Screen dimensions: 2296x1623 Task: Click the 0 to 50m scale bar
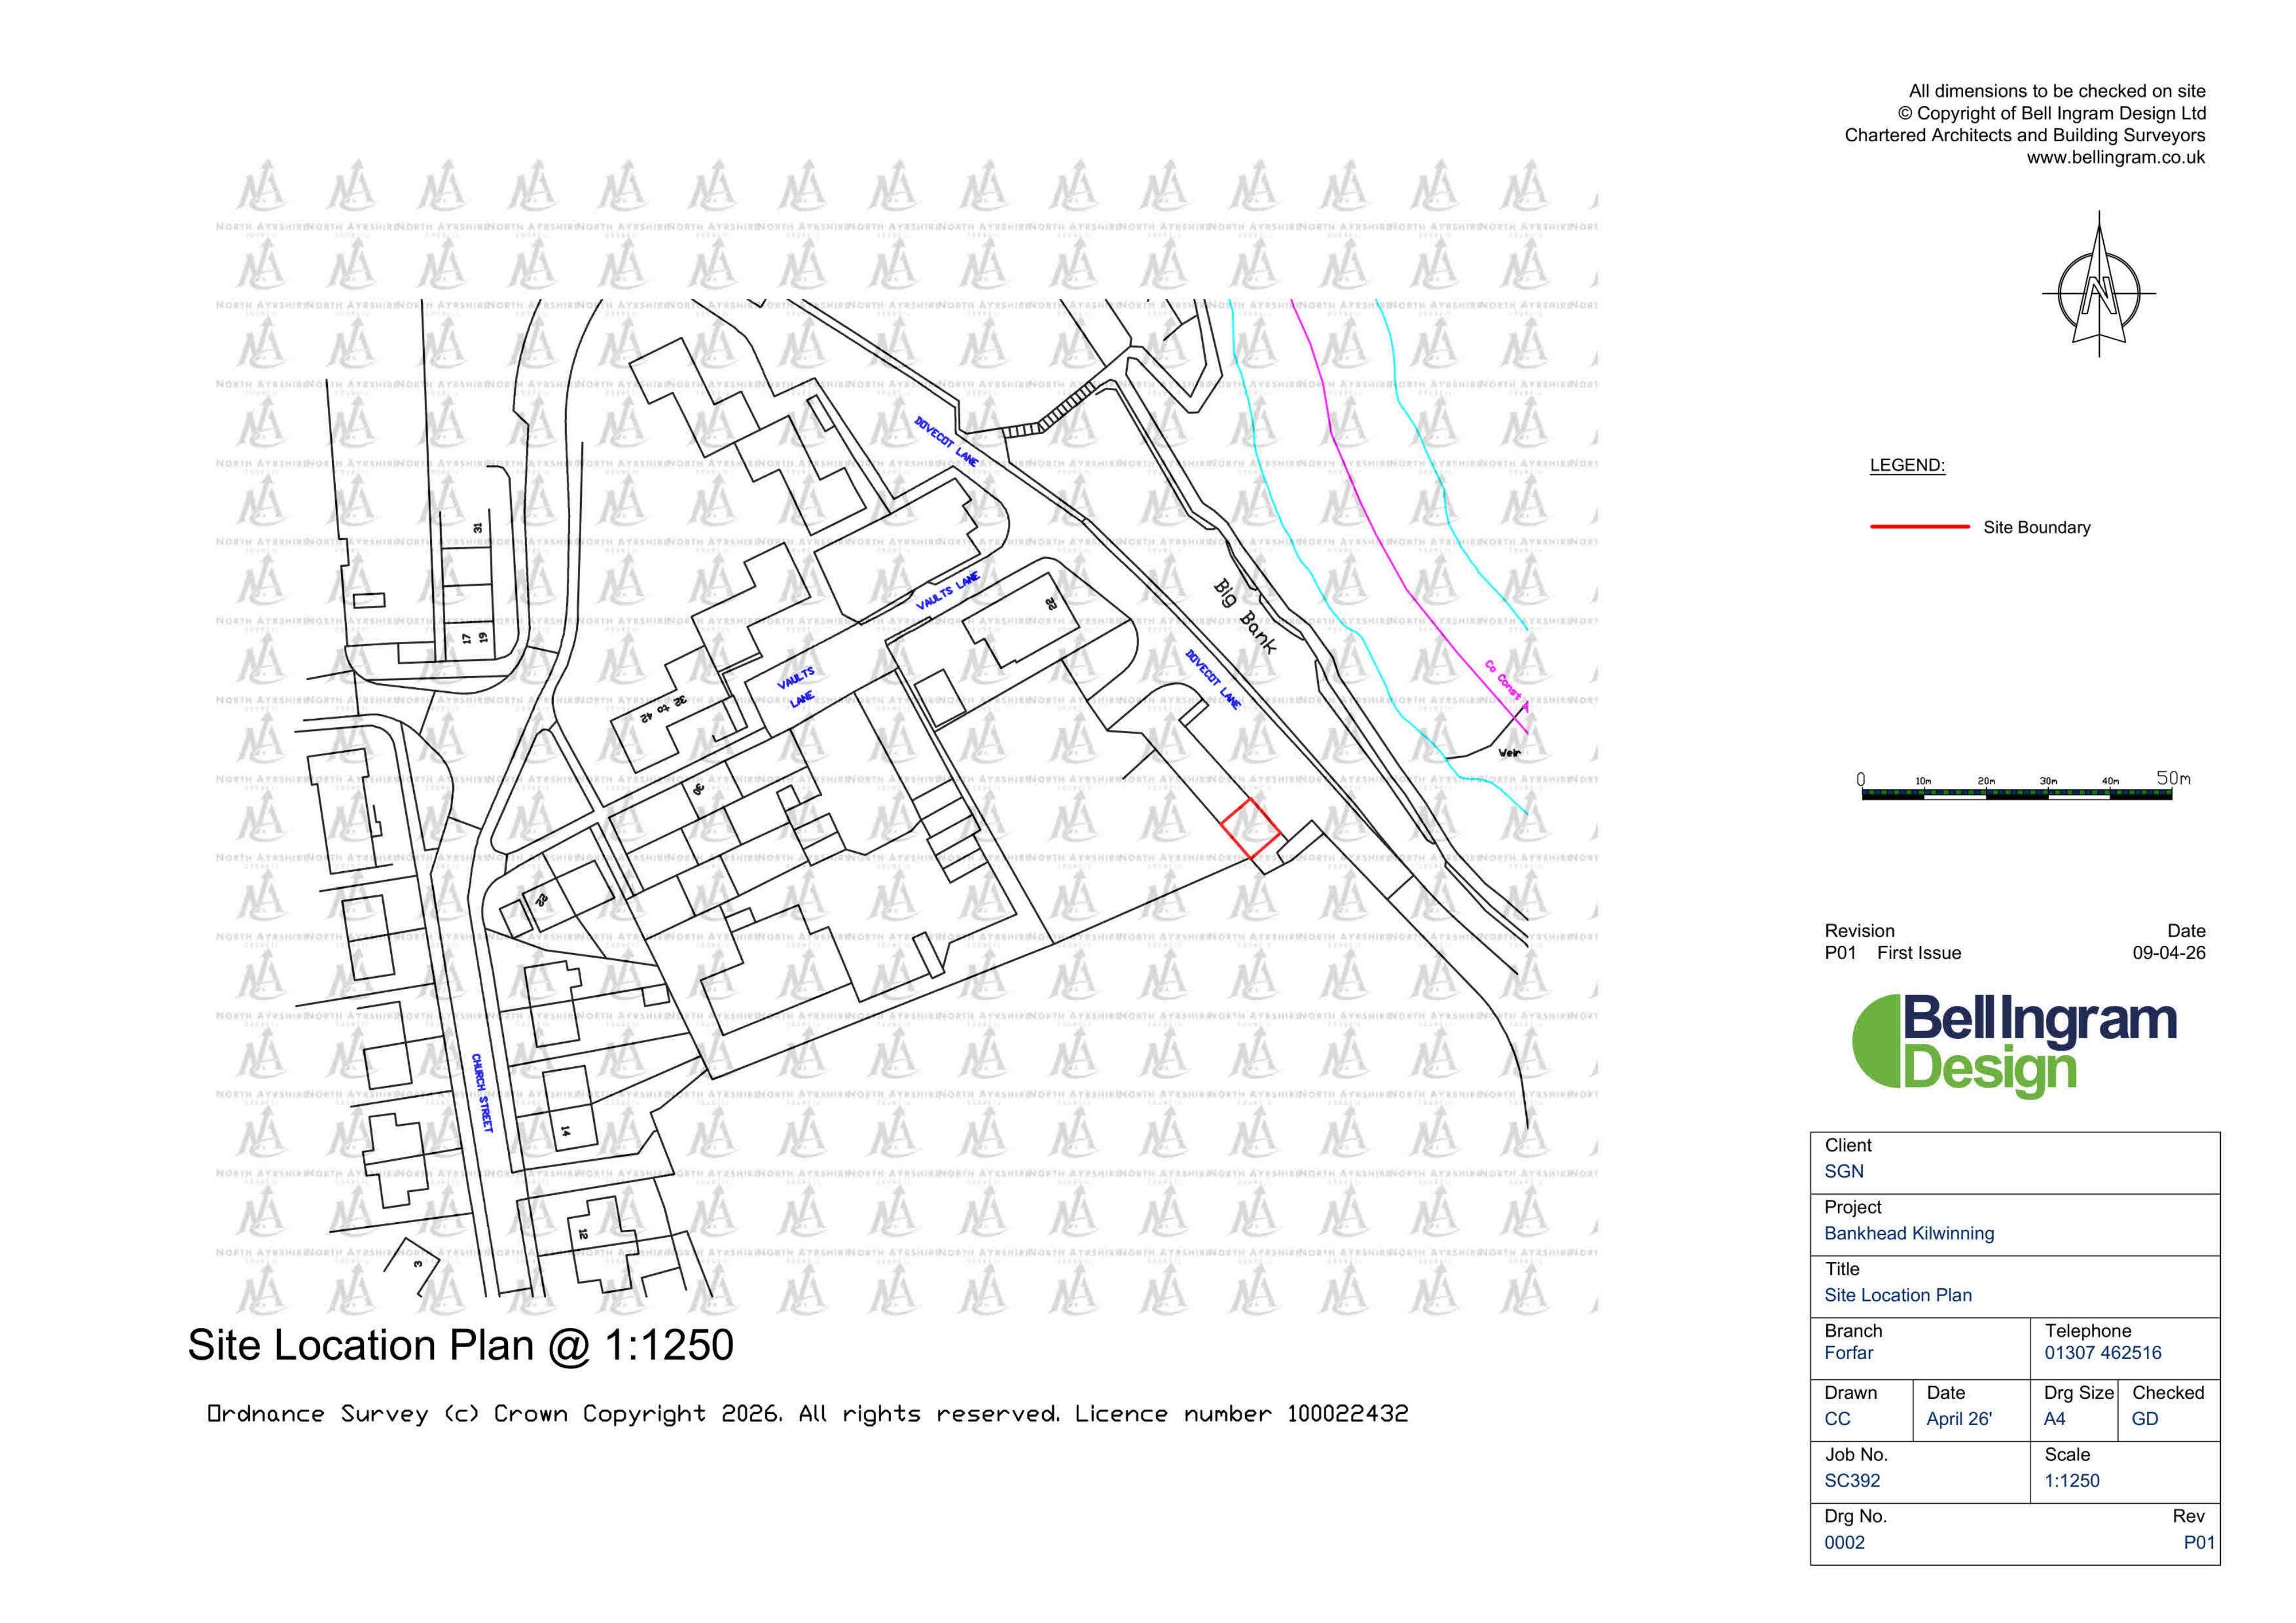2016,794
